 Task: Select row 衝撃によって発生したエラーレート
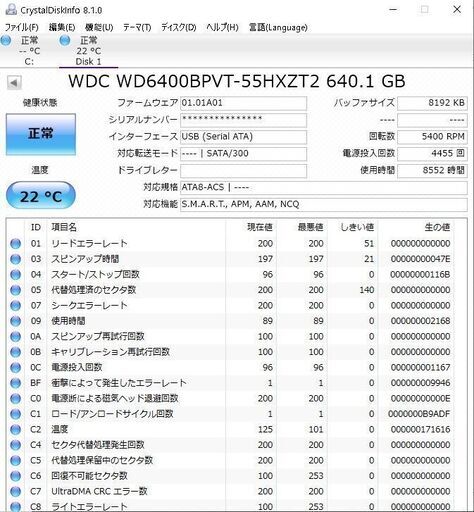click(x=230, y=383)
